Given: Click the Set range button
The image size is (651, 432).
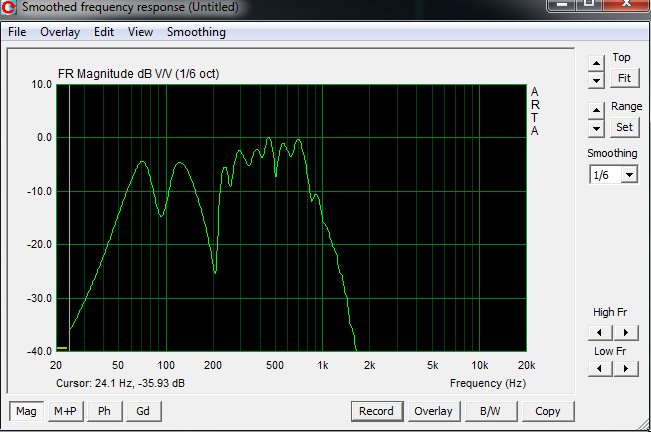Looking at the screenshot, I should pos(624,127).
